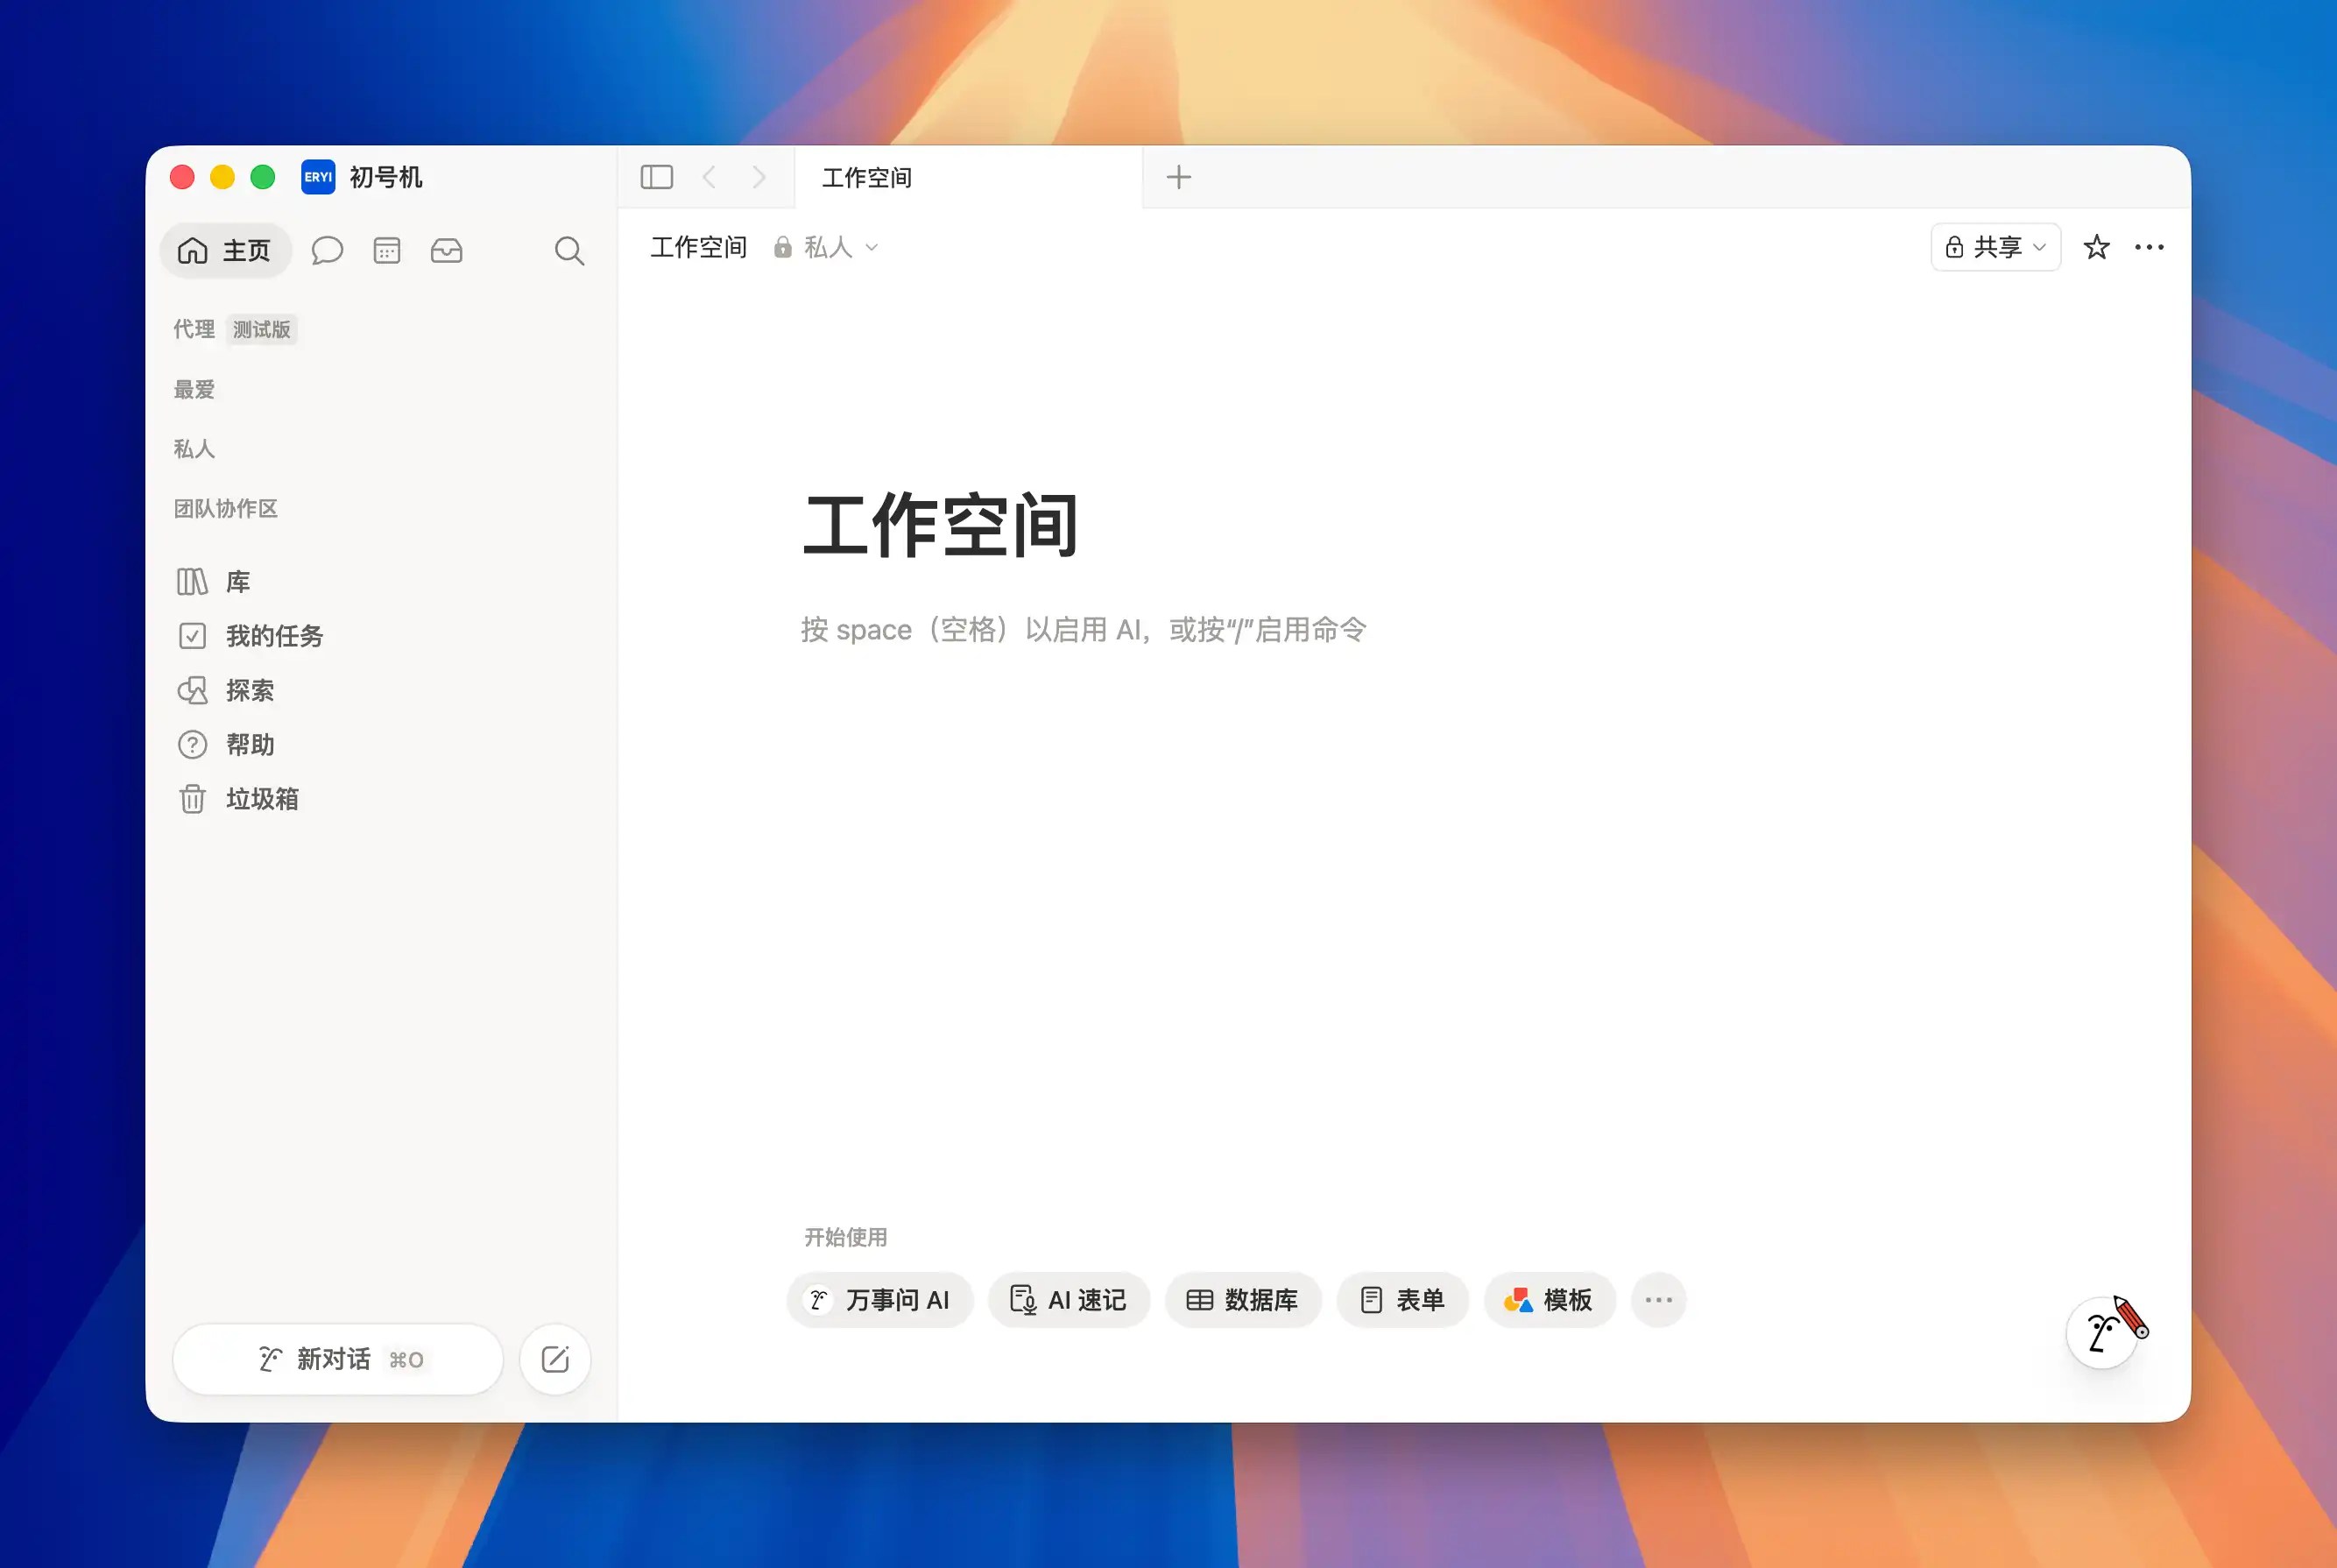Viewport: 2337px width, 1568px height.
Task: Open 我的任务 in the sidebar
Action: (274, 636)
